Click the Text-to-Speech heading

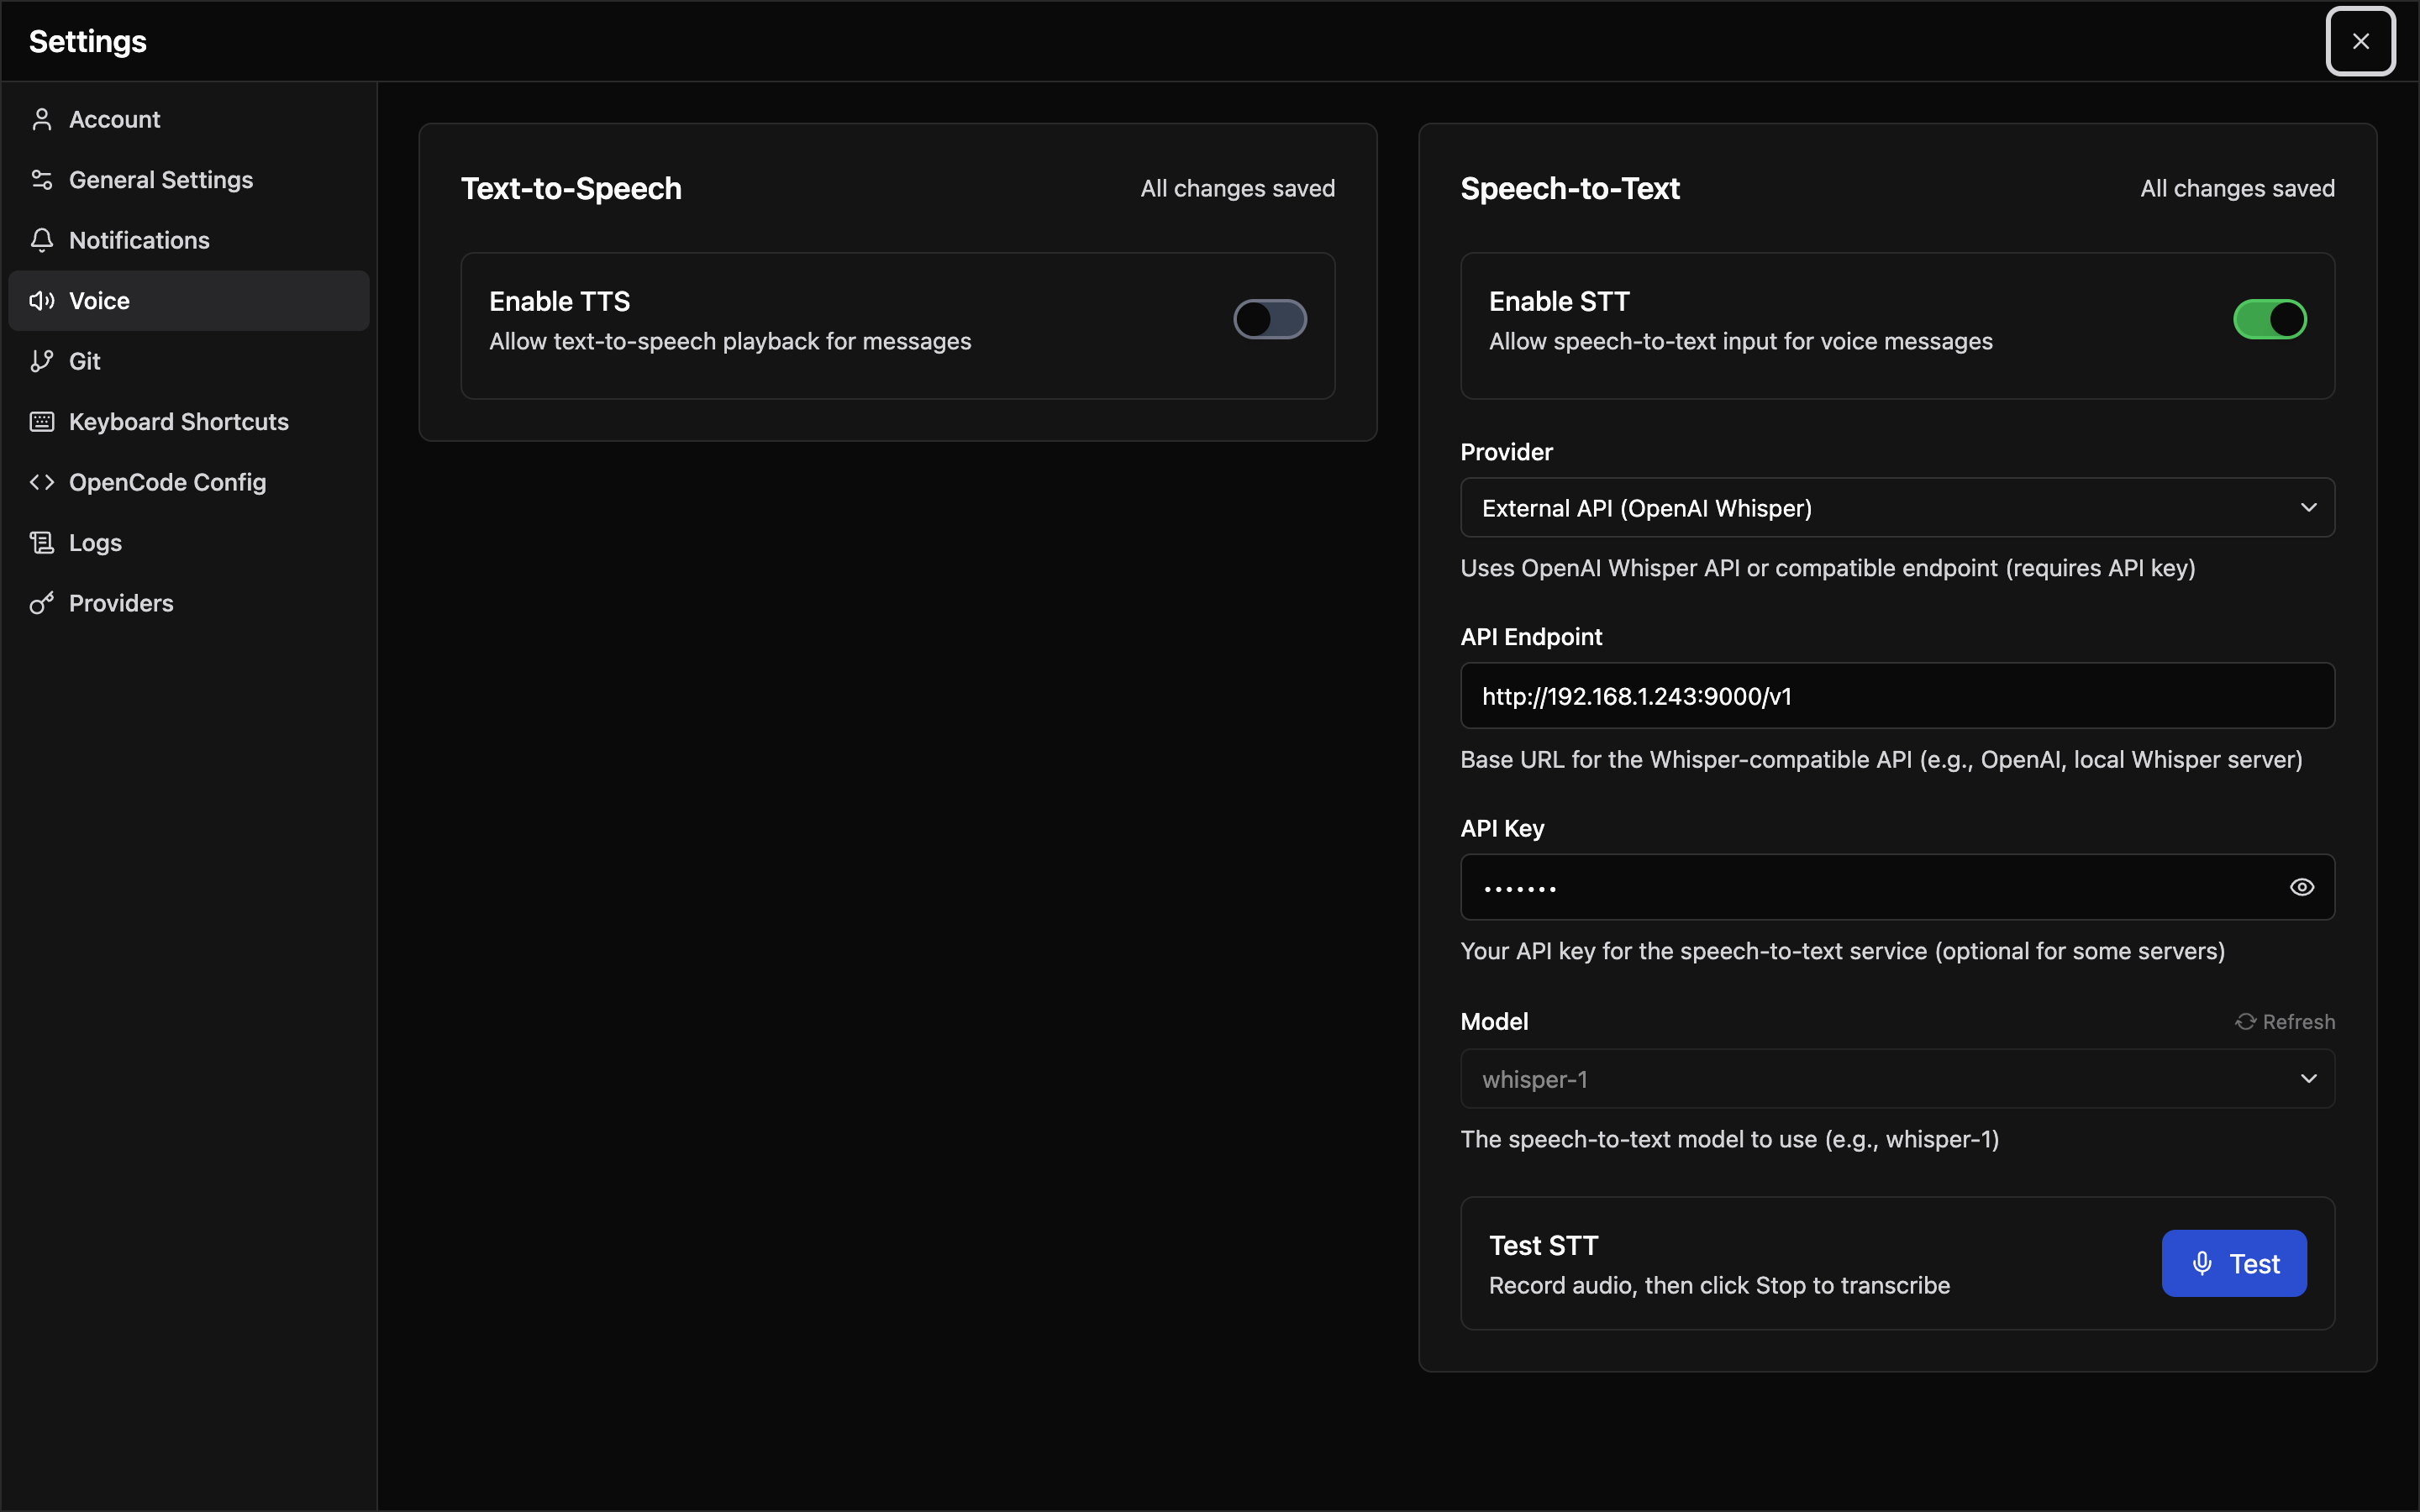coord(571,188)
